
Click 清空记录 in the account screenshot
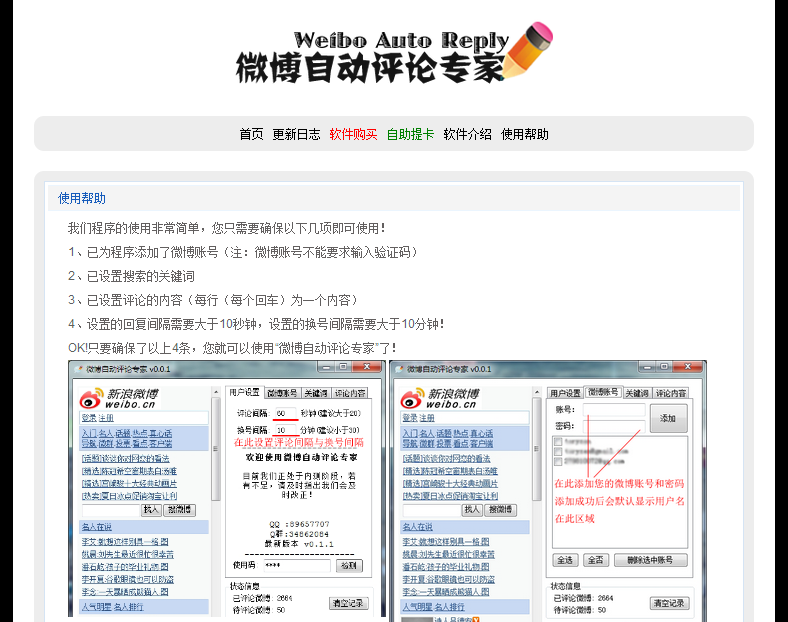click(669, 603)
